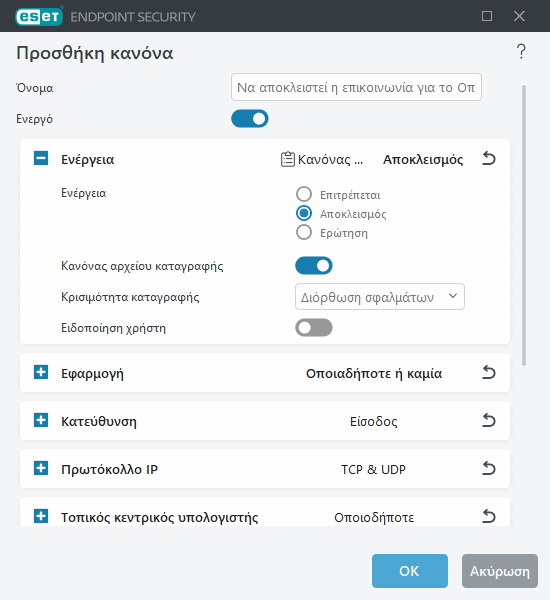Screen dimensions: 550x600
Task: Expand the Εφαρμογή section
Action: tap(41, 372)
